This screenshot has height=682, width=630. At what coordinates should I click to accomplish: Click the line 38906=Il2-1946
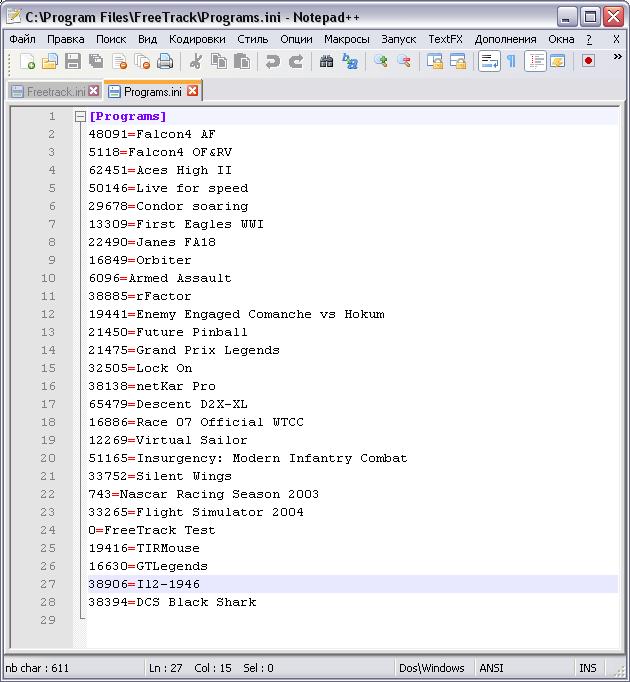[x=144, y=585]
